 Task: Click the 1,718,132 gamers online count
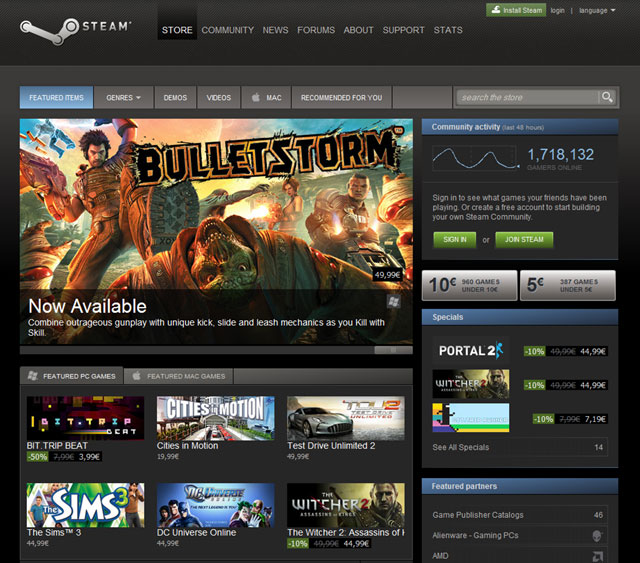(x=560, y=154)
